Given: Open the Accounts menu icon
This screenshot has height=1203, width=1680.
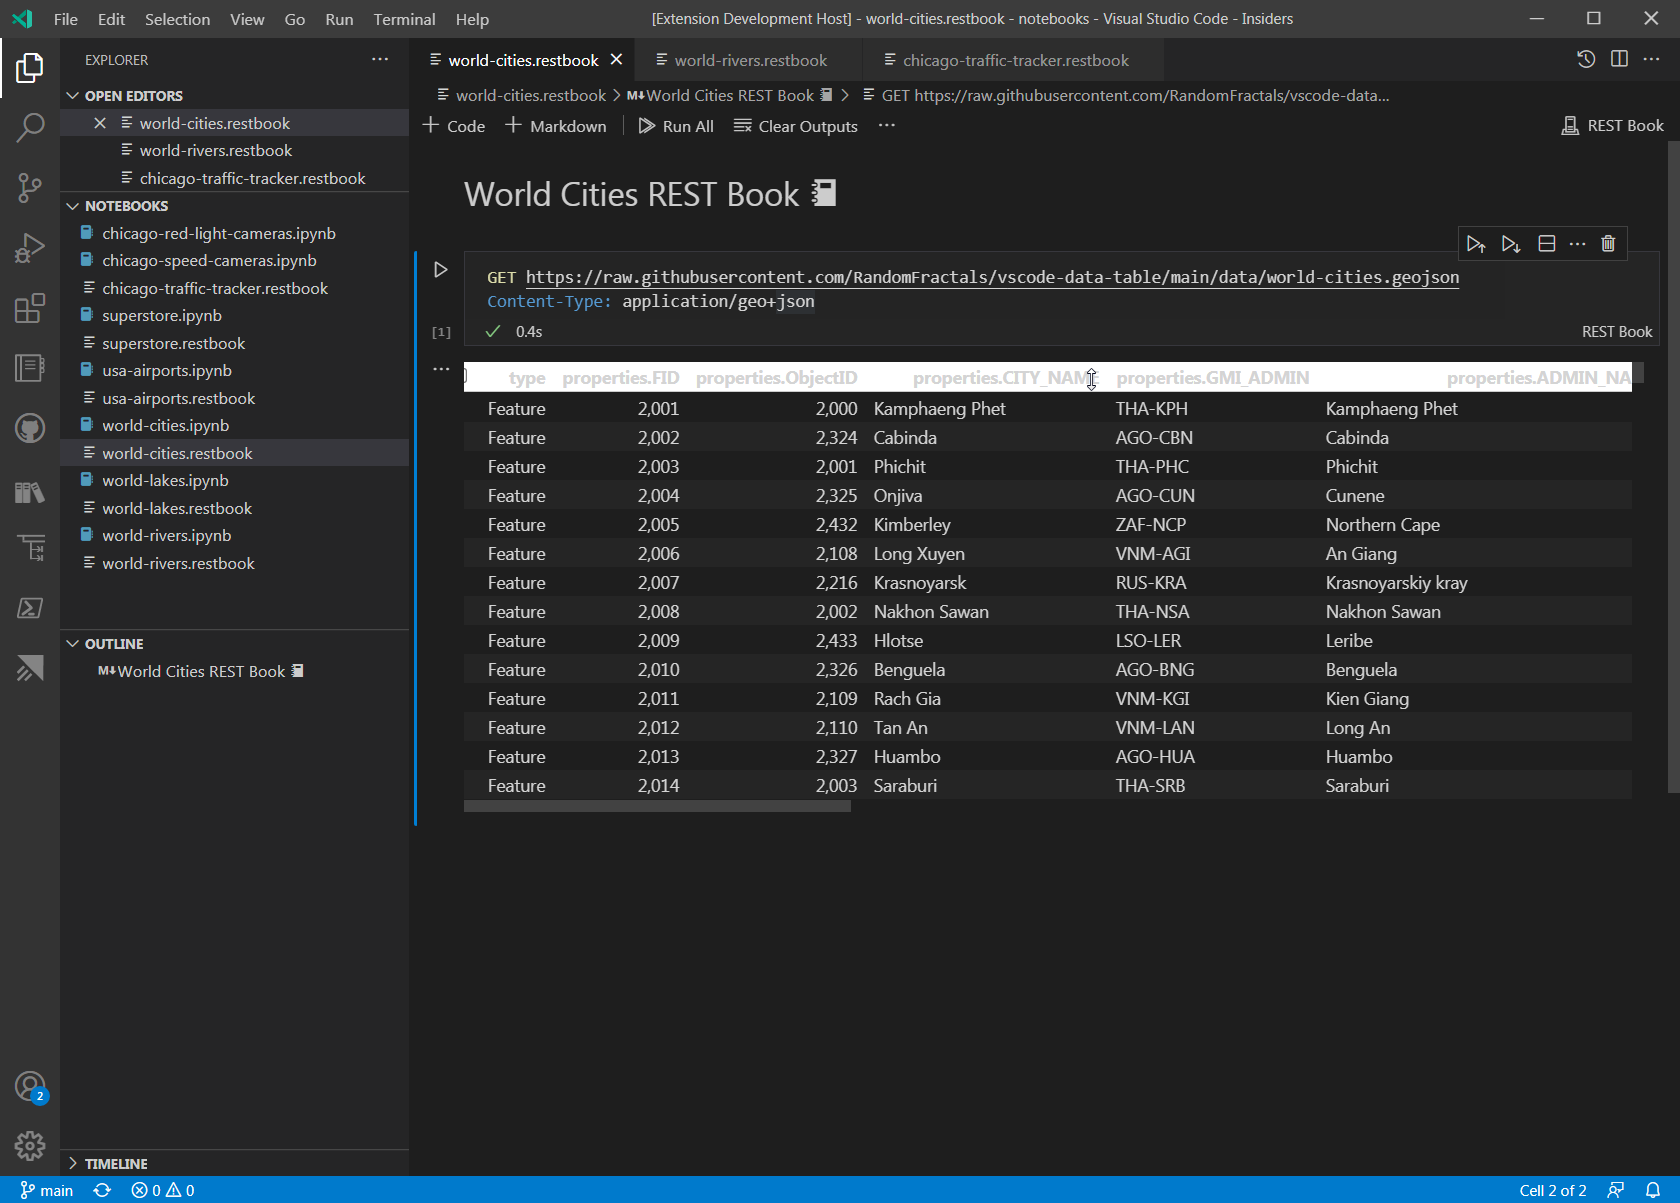Looking at the screenshot, I should [30, 1086].
